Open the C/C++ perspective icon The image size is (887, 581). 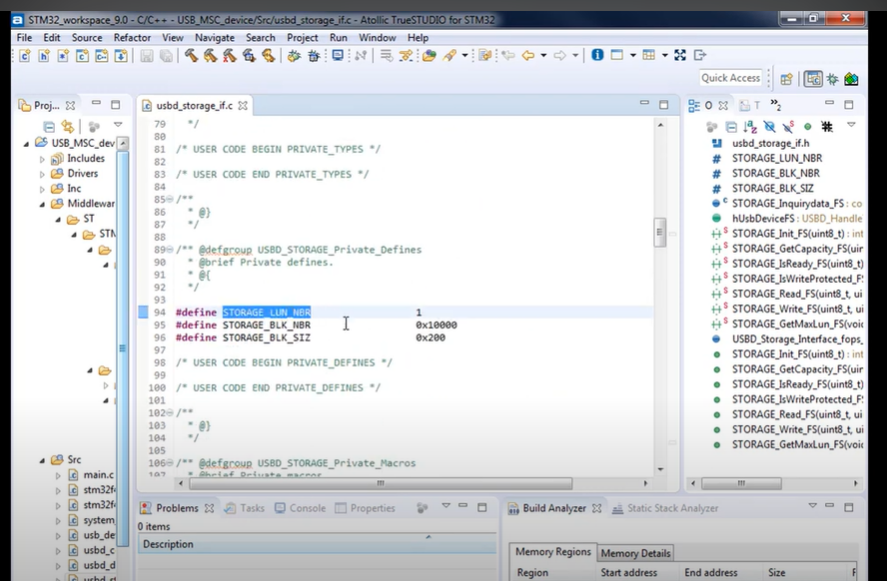pos(813,79)
